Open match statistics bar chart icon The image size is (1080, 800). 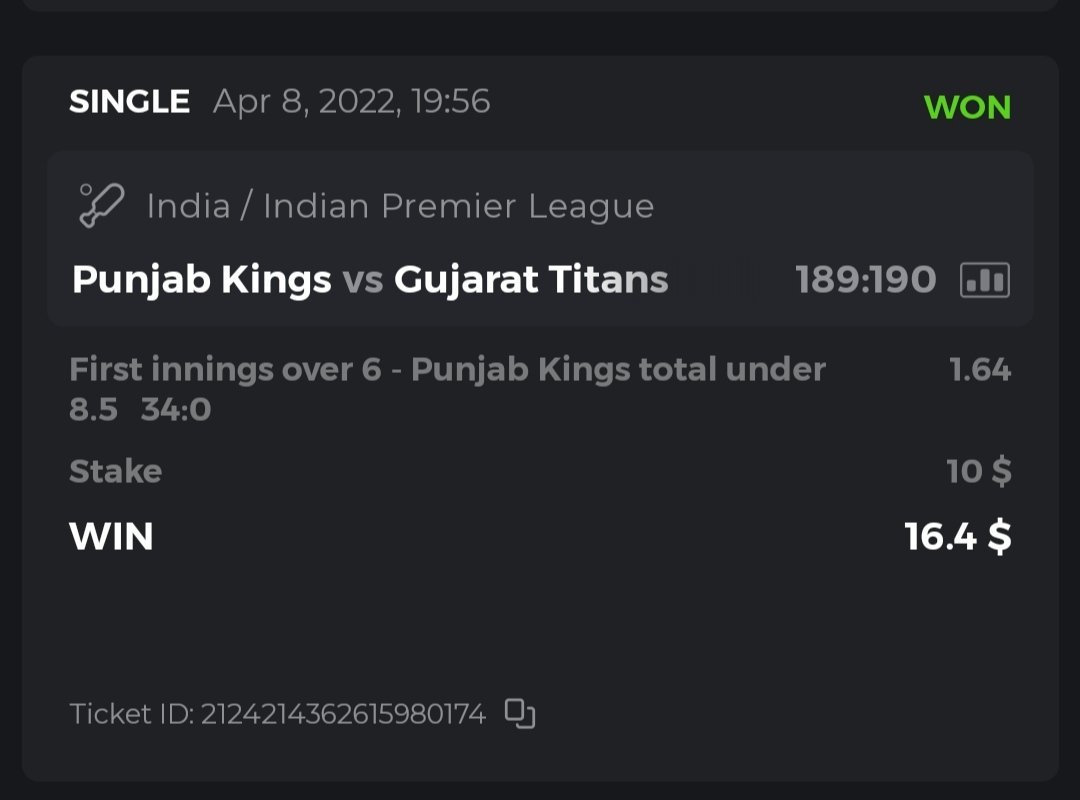984,280
